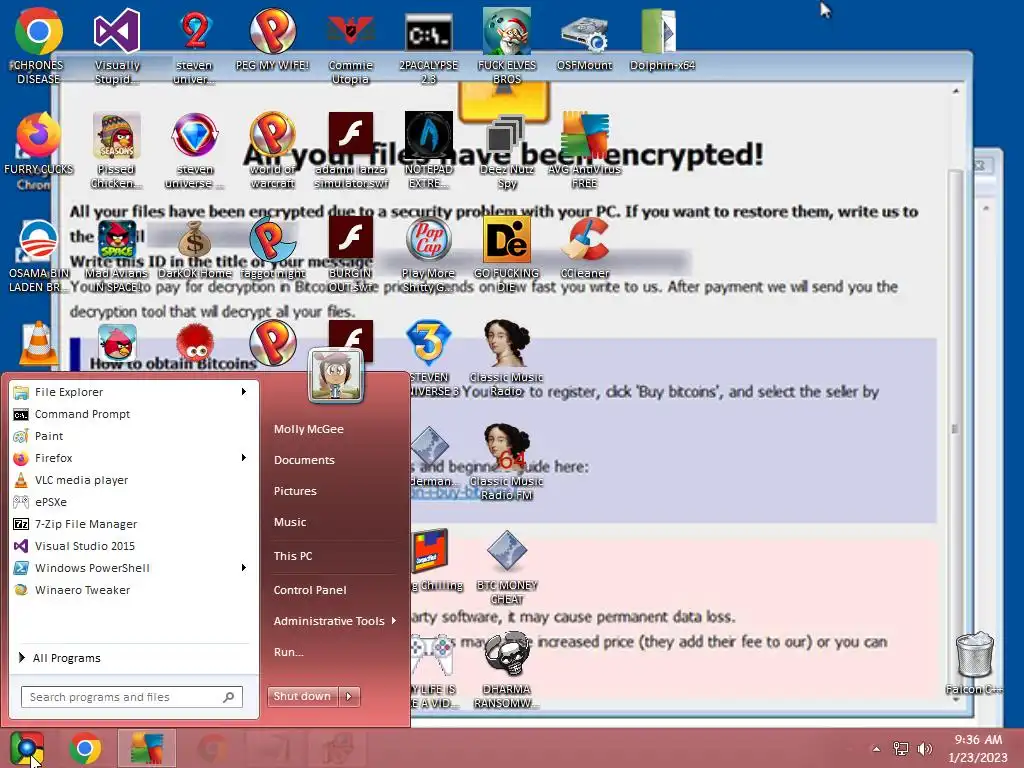The height and width of the screenshot is (768, 1024).
Task: Launch Chrome from the taskbar
Action: coord(85,748)
